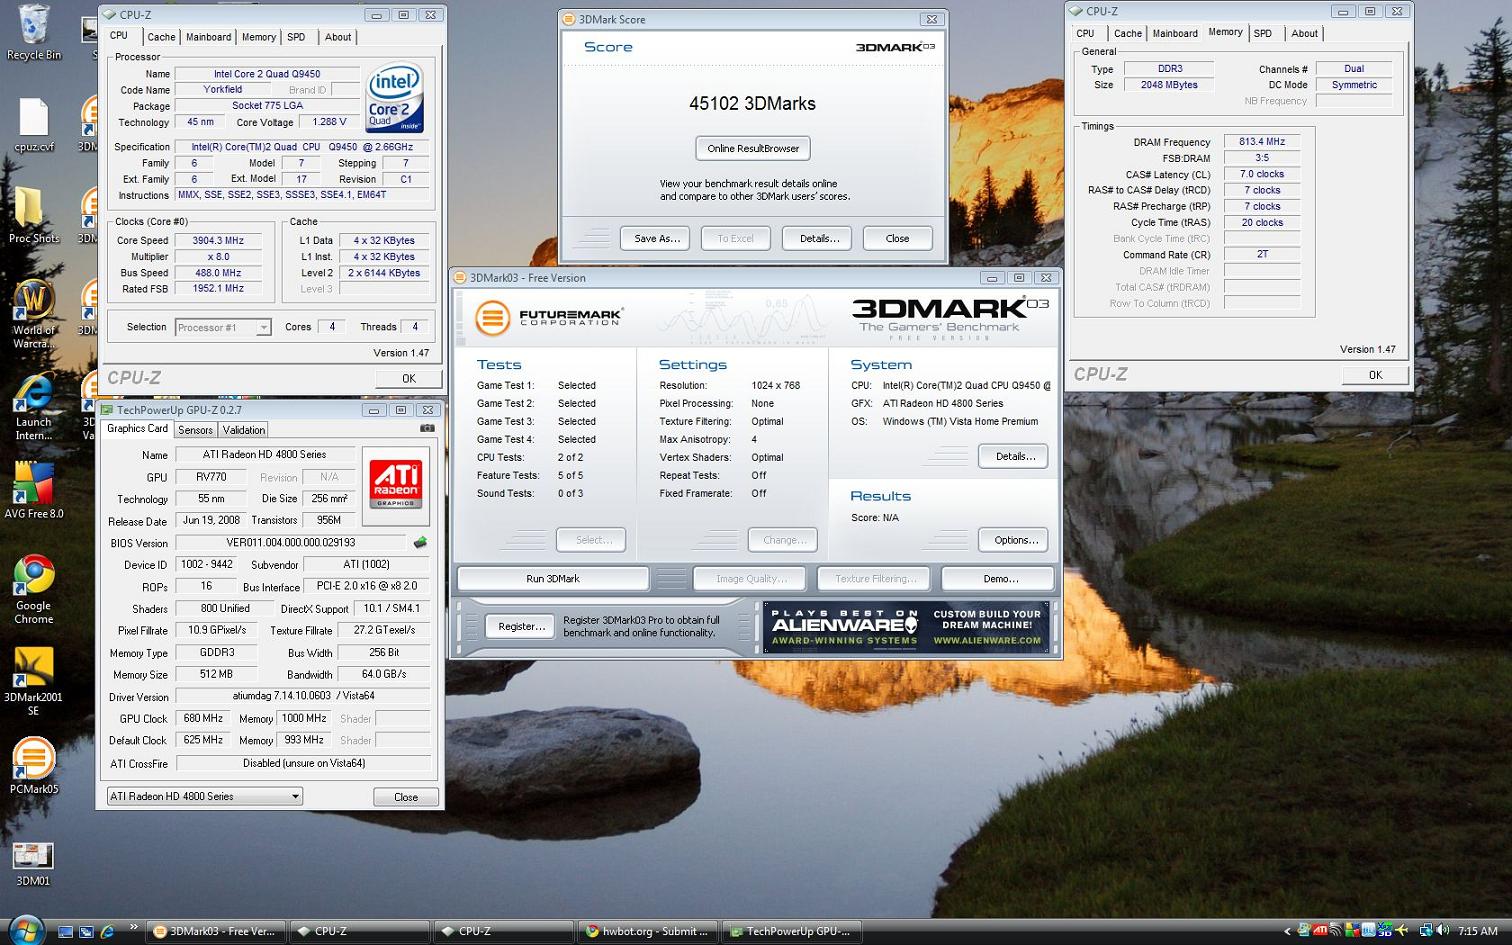Image resolution: width=1512 pixels, height=945 pixels.
Task: Click Show Desktop quick launch icon
Action: point(65,931)
